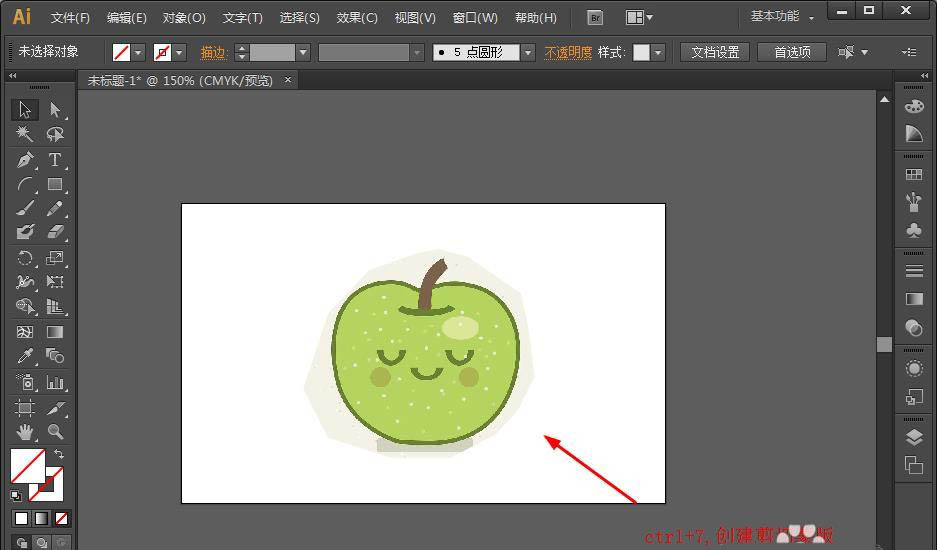Launch Adobe Bridge via Br icon

(595, 18)
